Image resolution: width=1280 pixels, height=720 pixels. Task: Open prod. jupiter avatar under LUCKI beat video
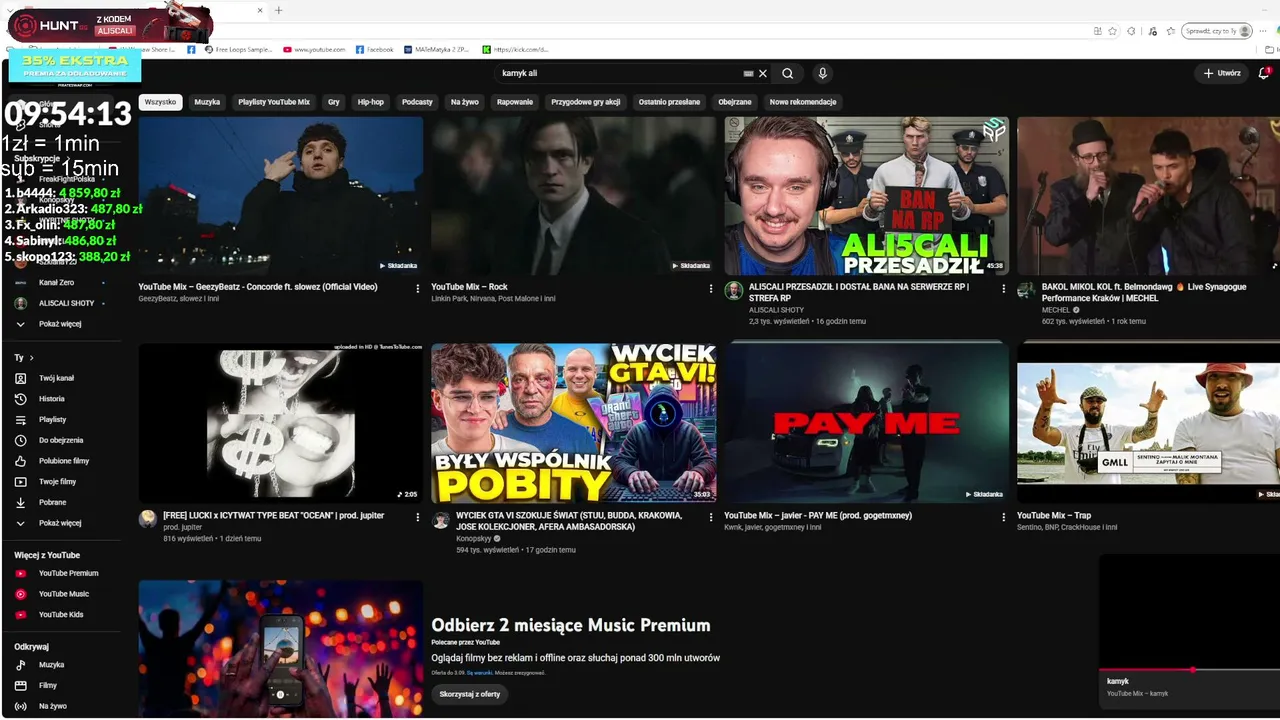pyautogui.click(x=148, y=518)
